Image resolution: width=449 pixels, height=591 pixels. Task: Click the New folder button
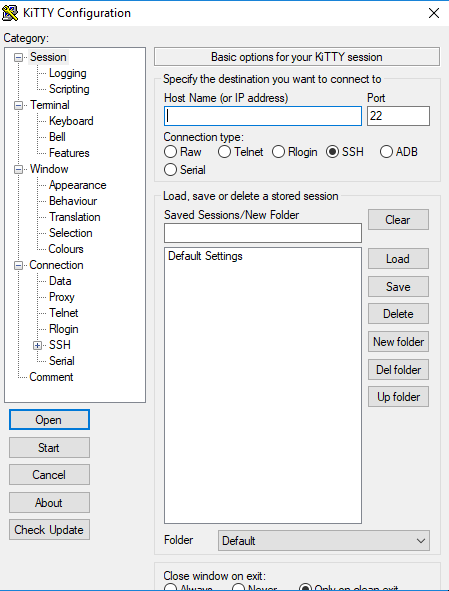(x=398, y=341)
